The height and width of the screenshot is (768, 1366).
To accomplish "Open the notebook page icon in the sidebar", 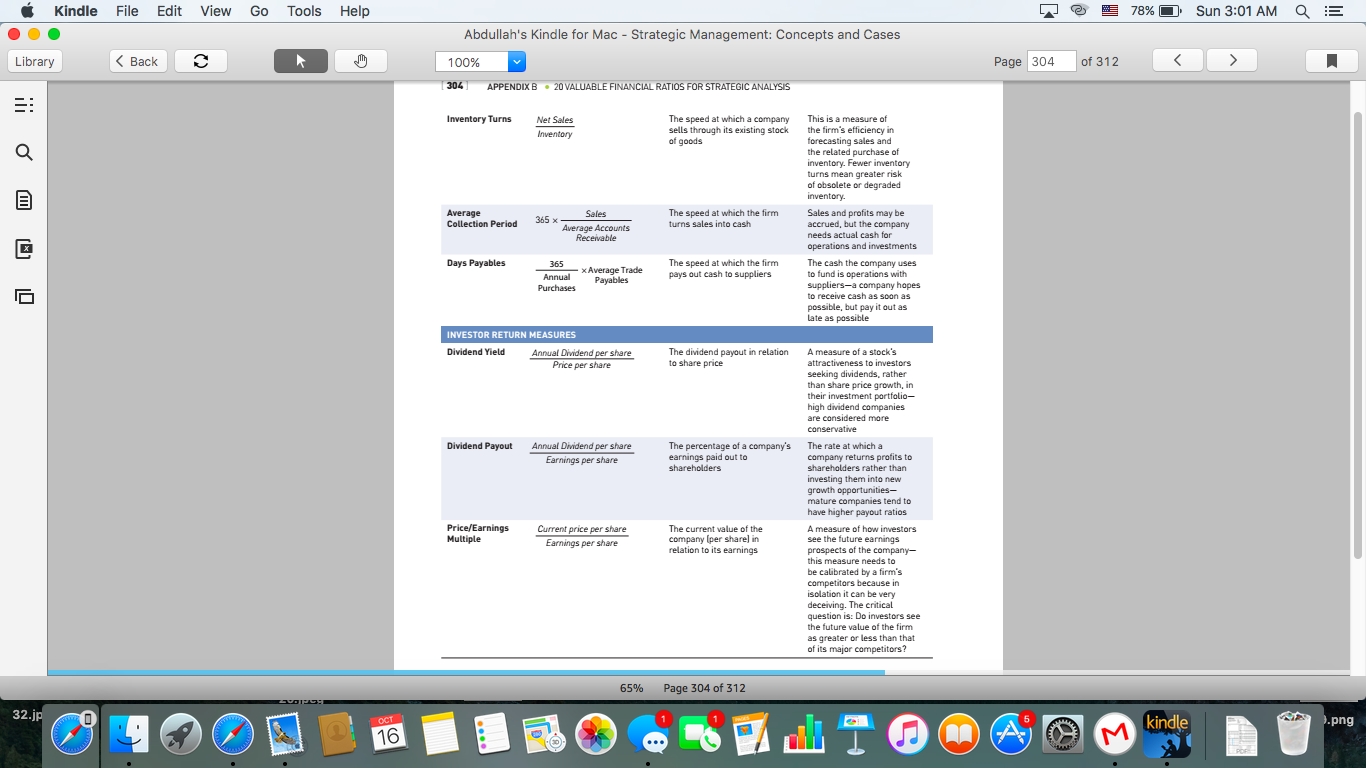I will coord(25,201).
